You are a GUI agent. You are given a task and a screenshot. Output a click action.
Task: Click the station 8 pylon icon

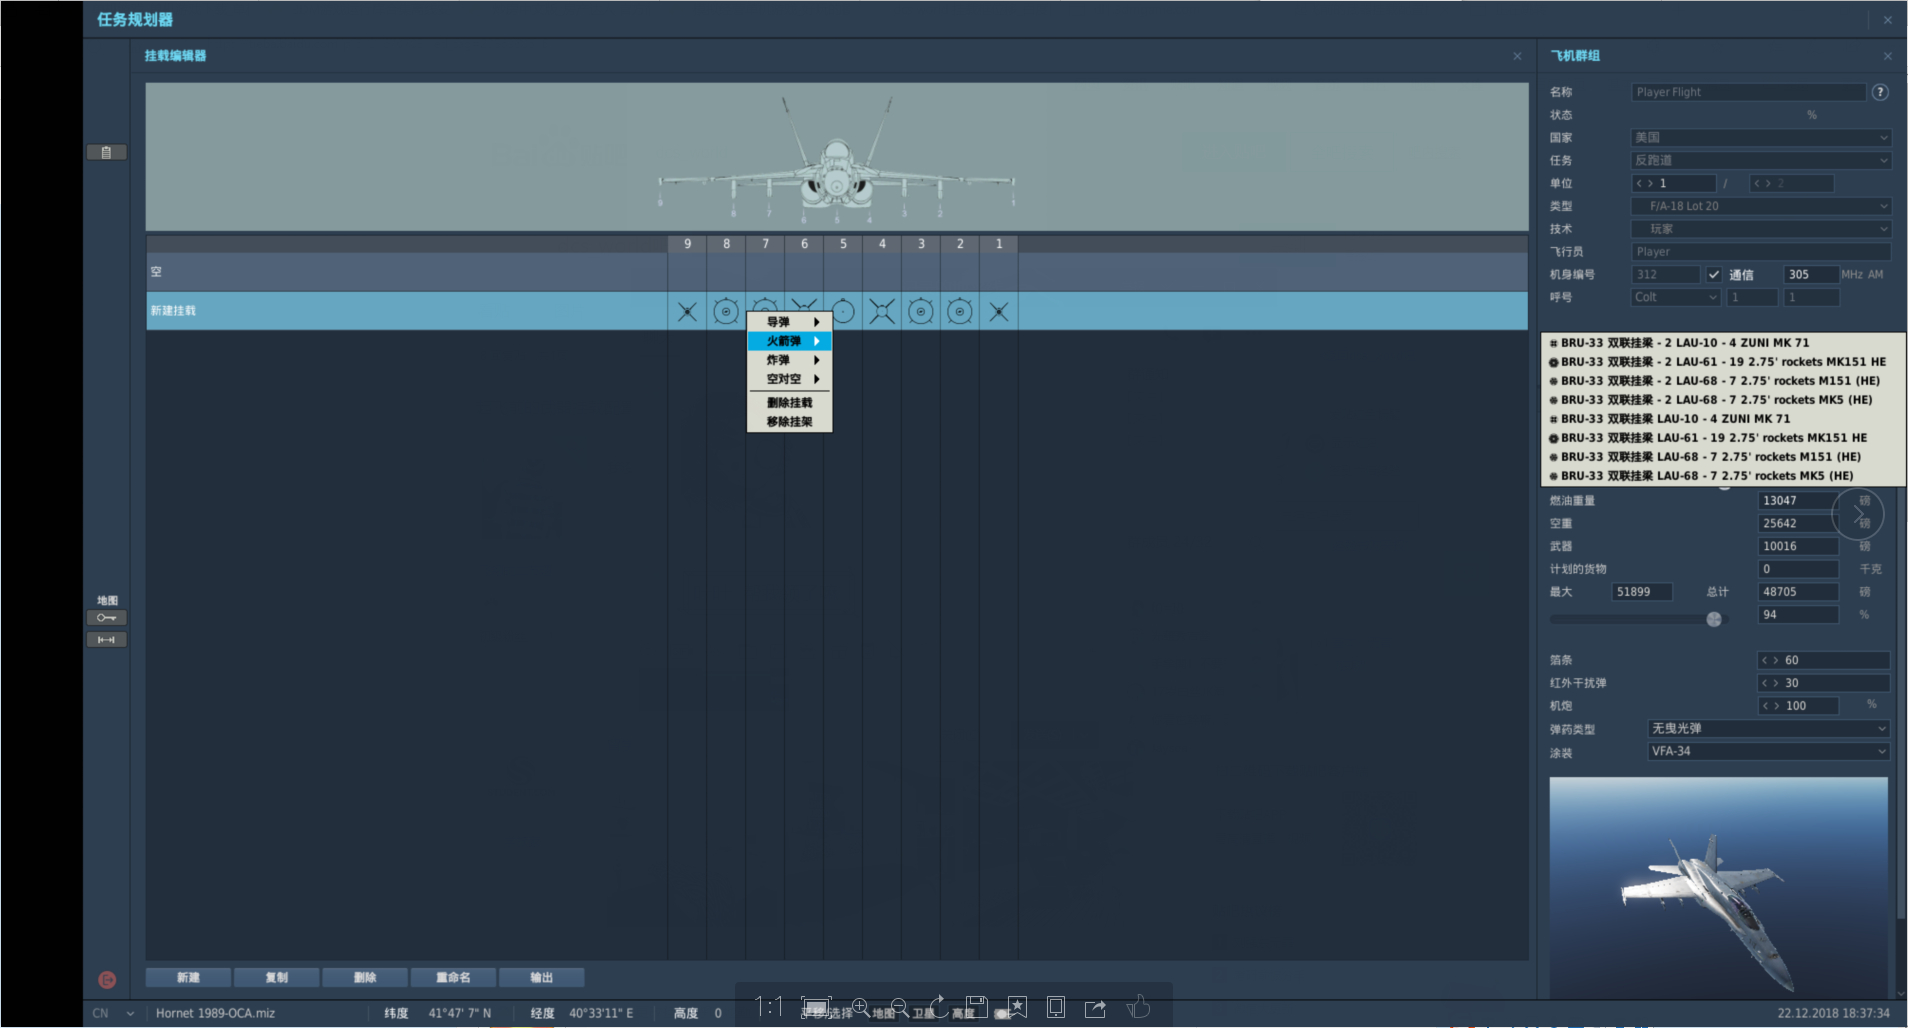point(726,312)
